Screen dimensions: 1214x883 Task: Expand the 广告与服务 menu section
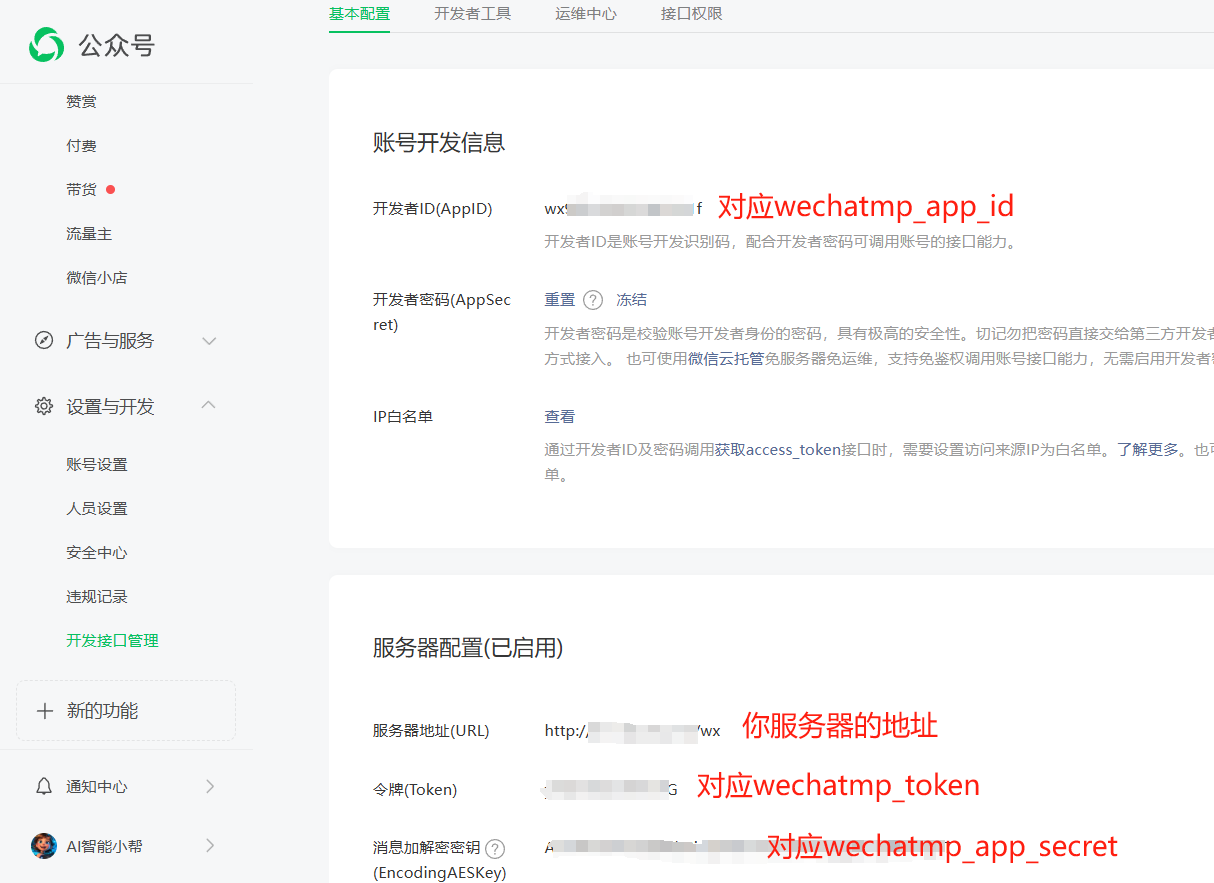point(209,340)
